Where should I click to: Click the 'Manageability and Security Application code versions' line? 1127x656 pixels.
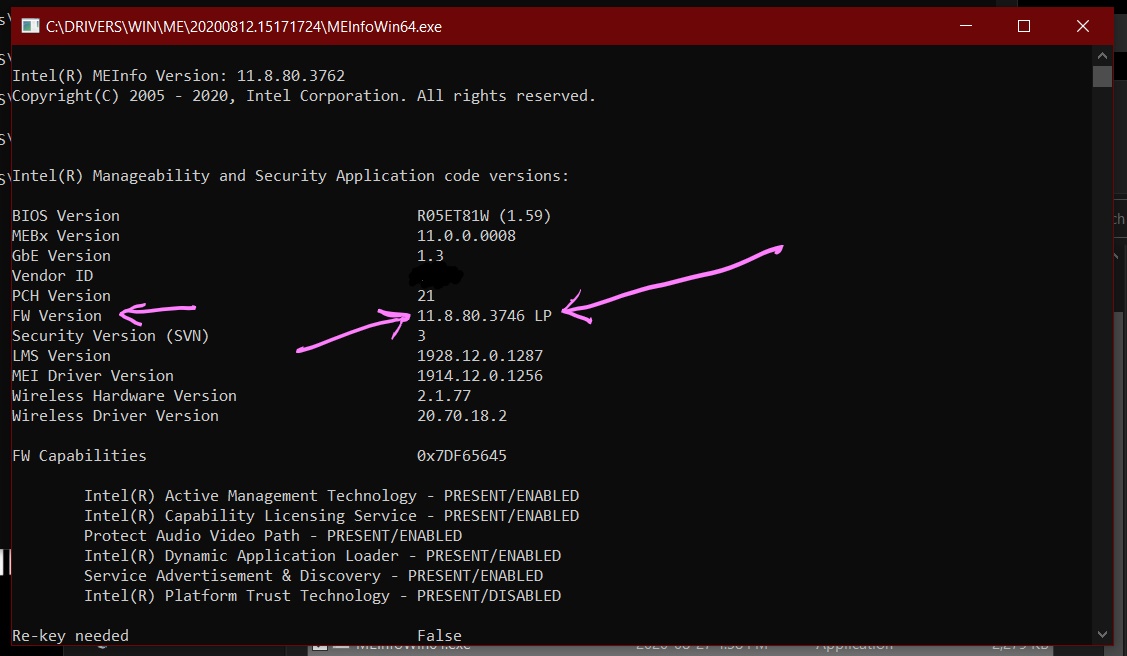pos(290,176)
